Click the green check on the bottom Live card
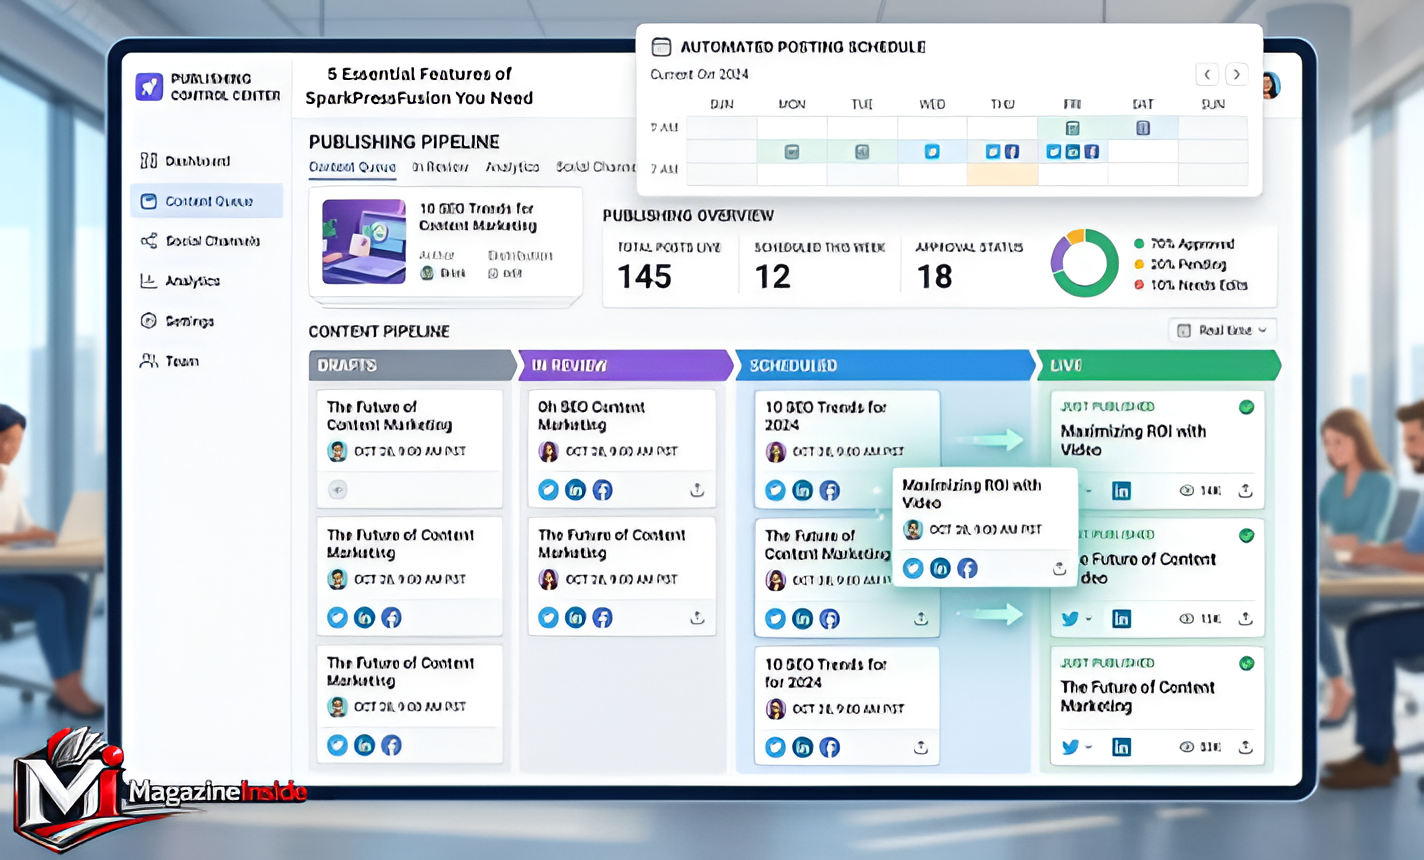1424x860 pixels. 1246,663
